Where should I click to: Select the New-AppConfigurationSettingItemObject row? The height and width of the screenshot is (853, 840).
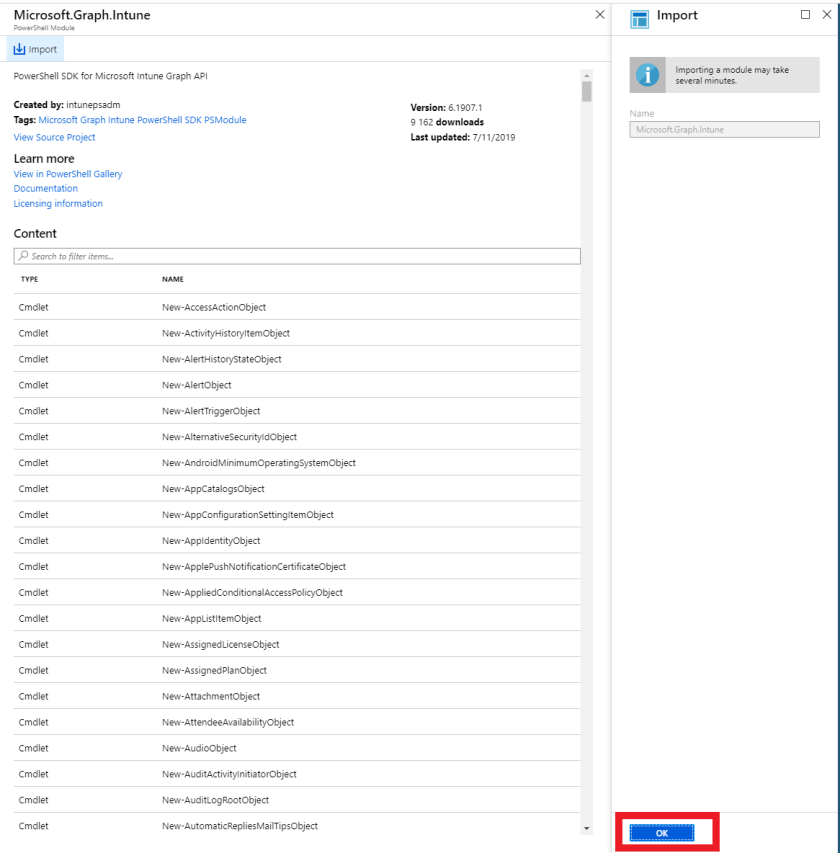click(x=297, y=515)
